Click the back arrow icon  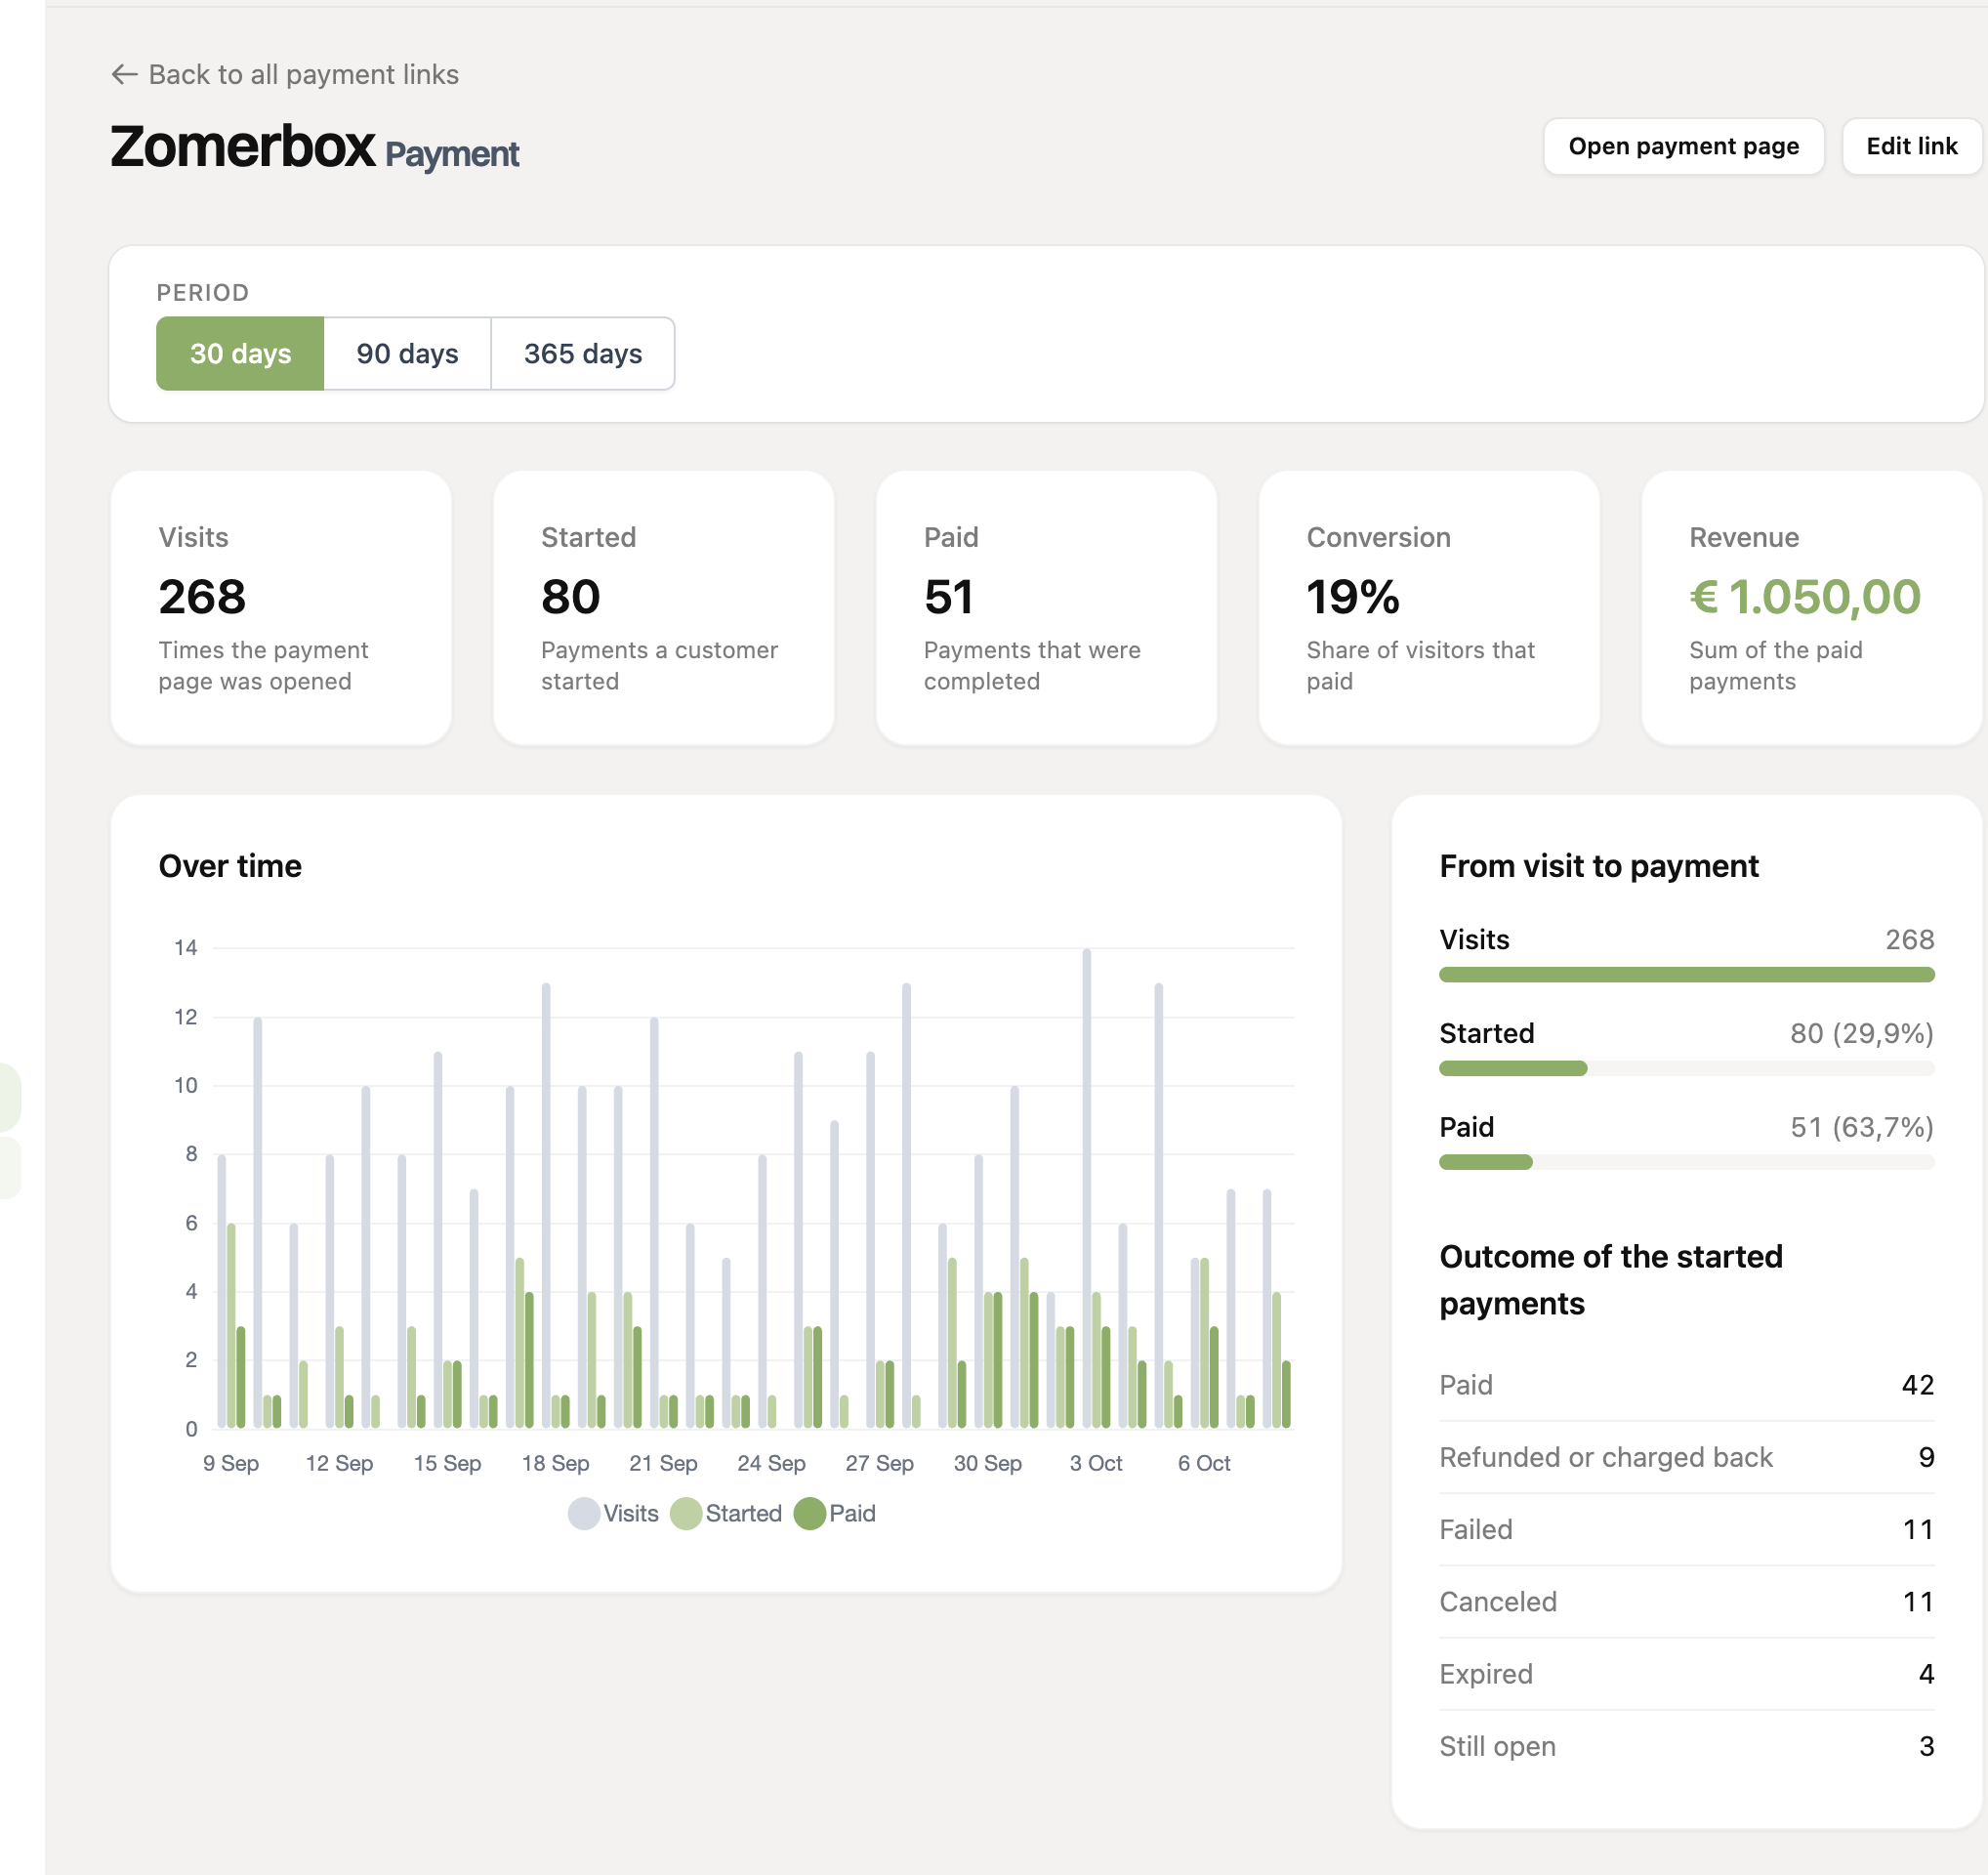[x=124, y=74]
